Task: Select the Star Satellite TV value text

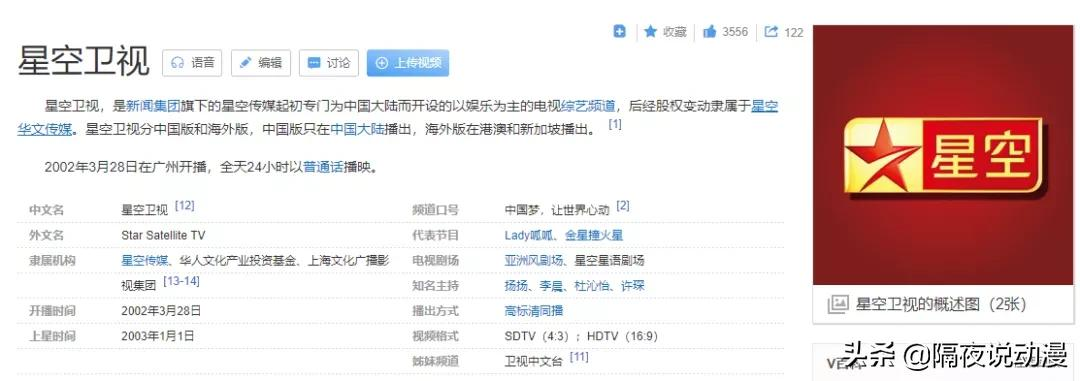Action: click(x=163, y=236)
